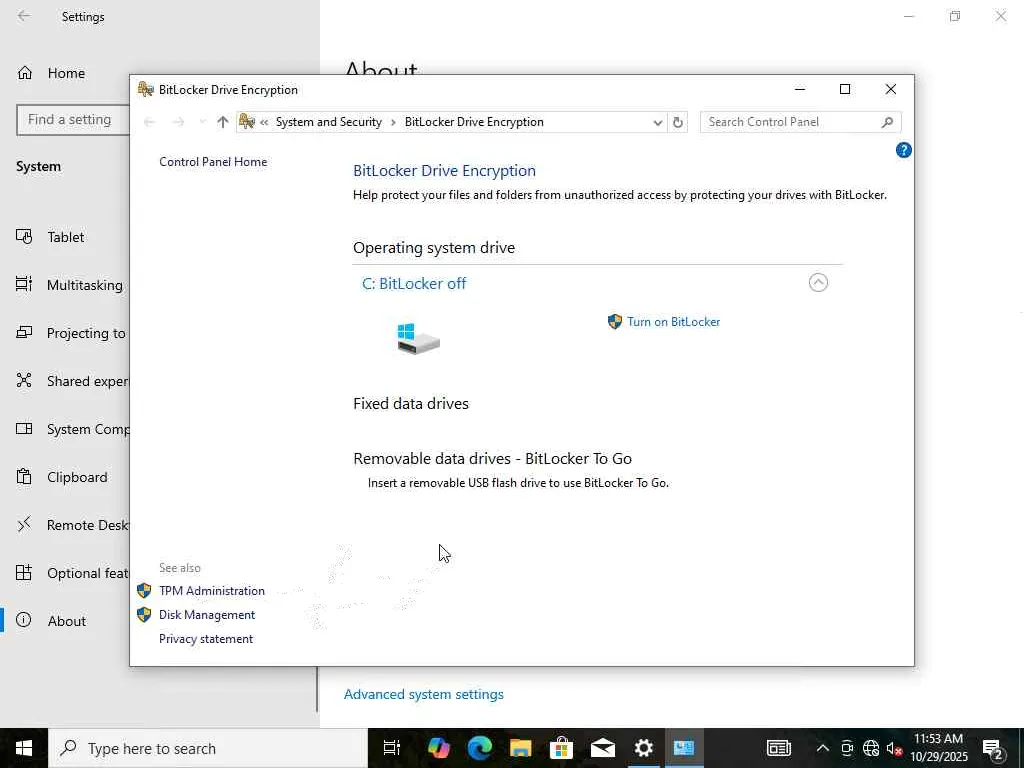Show hidden system tray icons

tap(823, 748)
